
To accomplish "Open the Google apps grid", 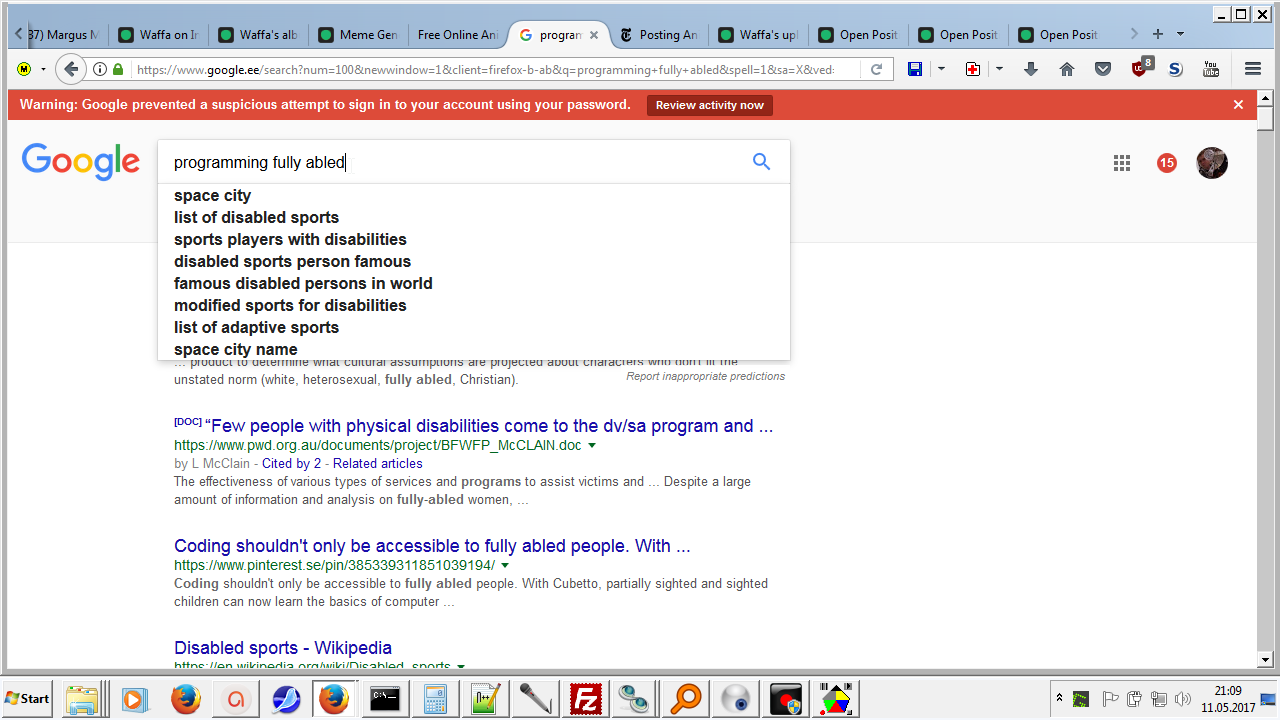I will (1122, 163).
